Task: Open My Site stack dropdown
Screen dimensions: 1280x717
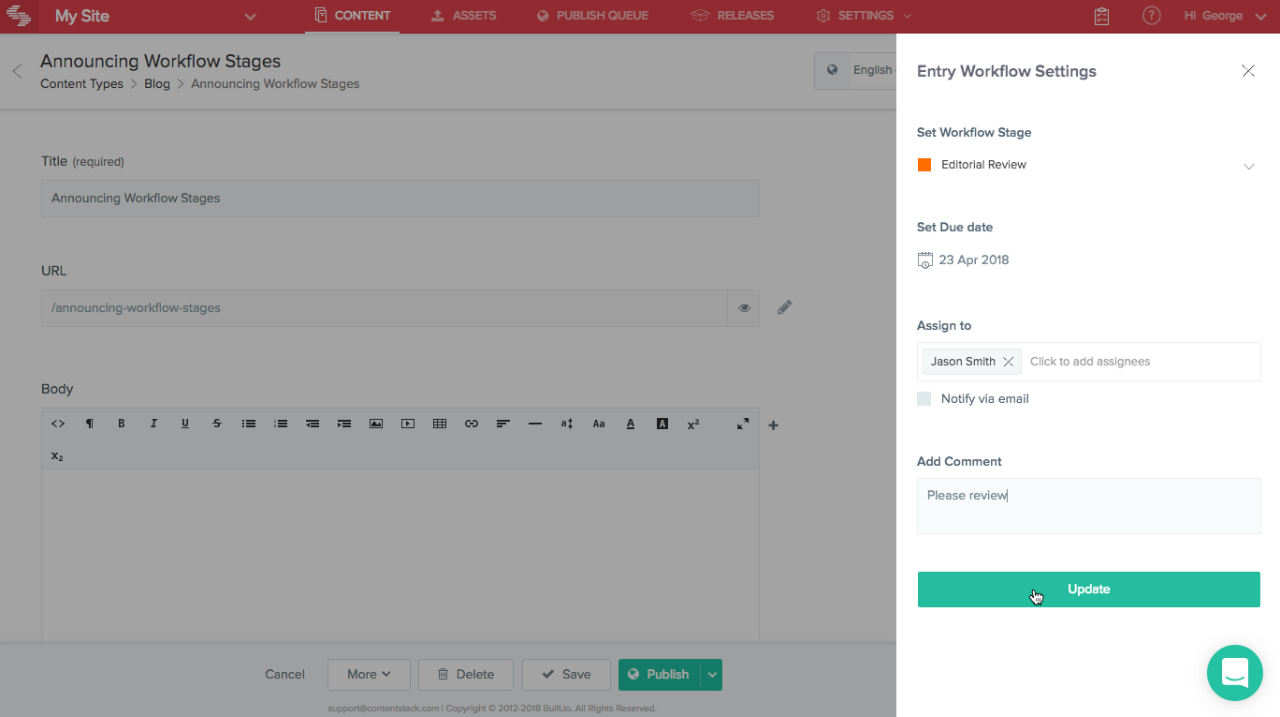Action: click(250, 17)
